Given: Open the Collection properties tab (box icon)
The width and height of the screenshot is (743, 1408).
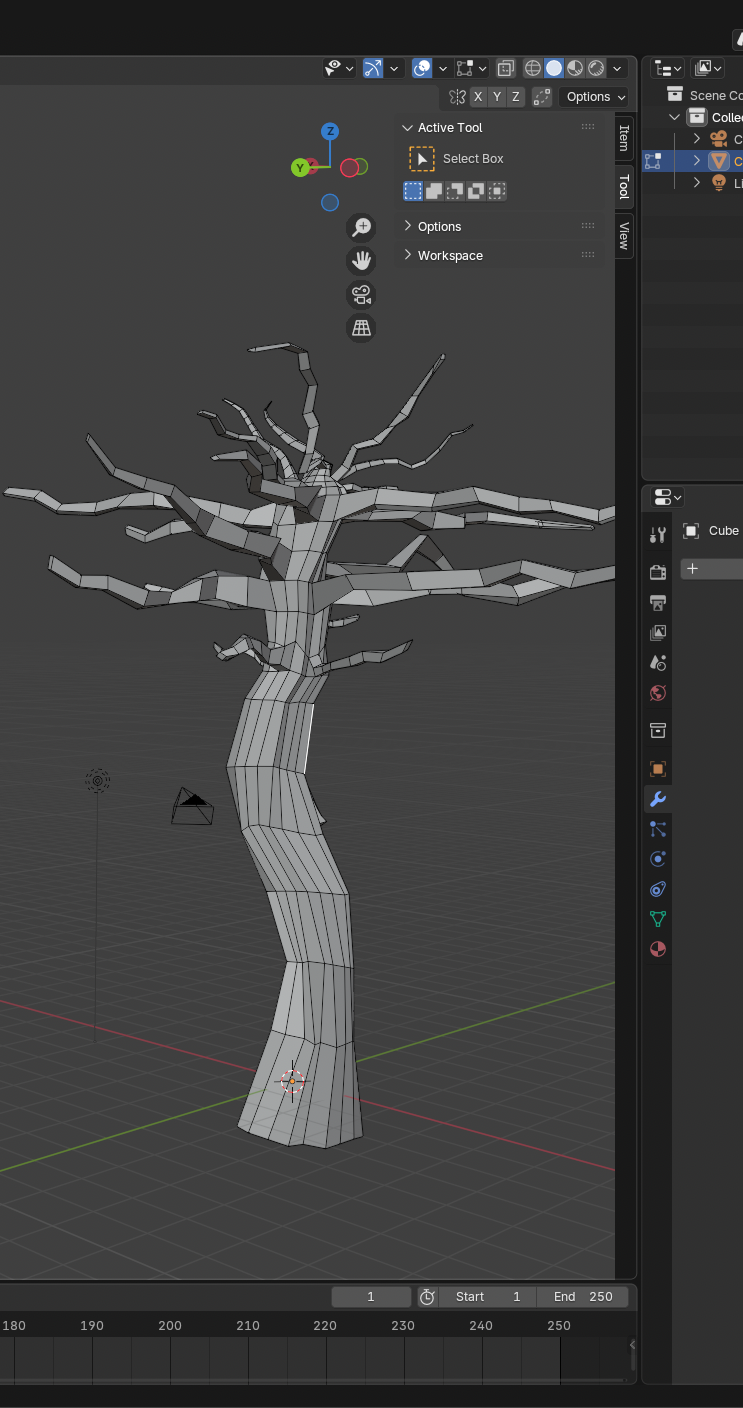Looking at the screenshot, I should click(x=658, y=730).
